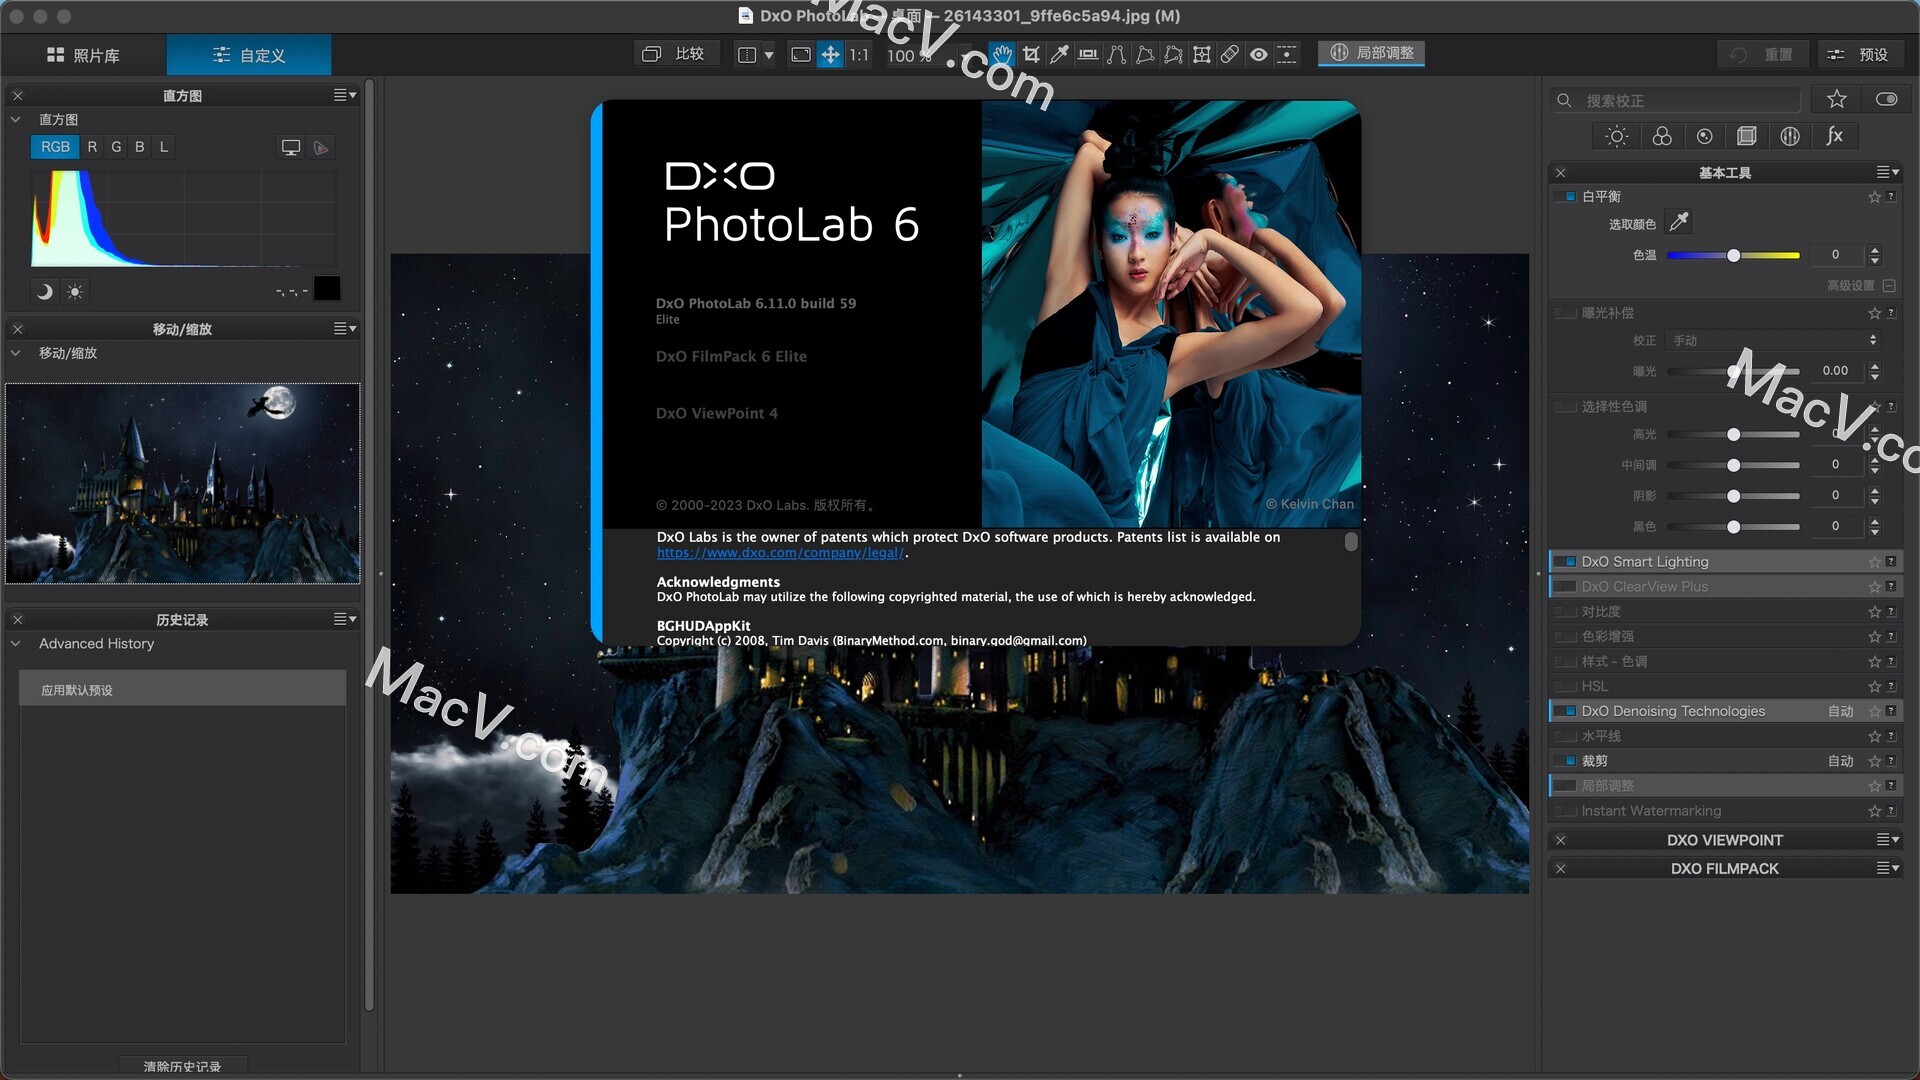Open the 移动/缩放 panel menu
Viewport: 1920px width, 1080px height.
(x=345, y=329)
